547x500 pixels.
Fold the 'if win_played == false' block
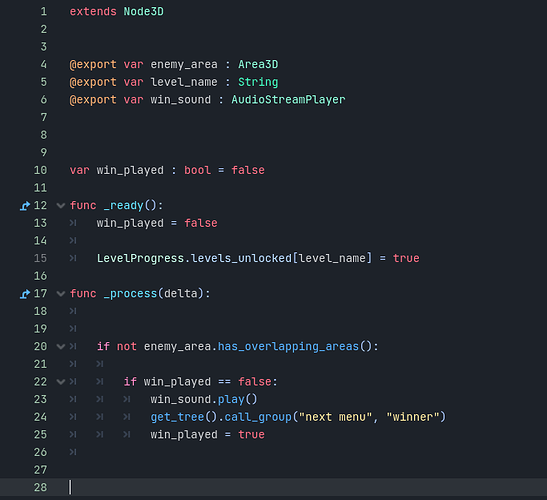pos(61,382)
